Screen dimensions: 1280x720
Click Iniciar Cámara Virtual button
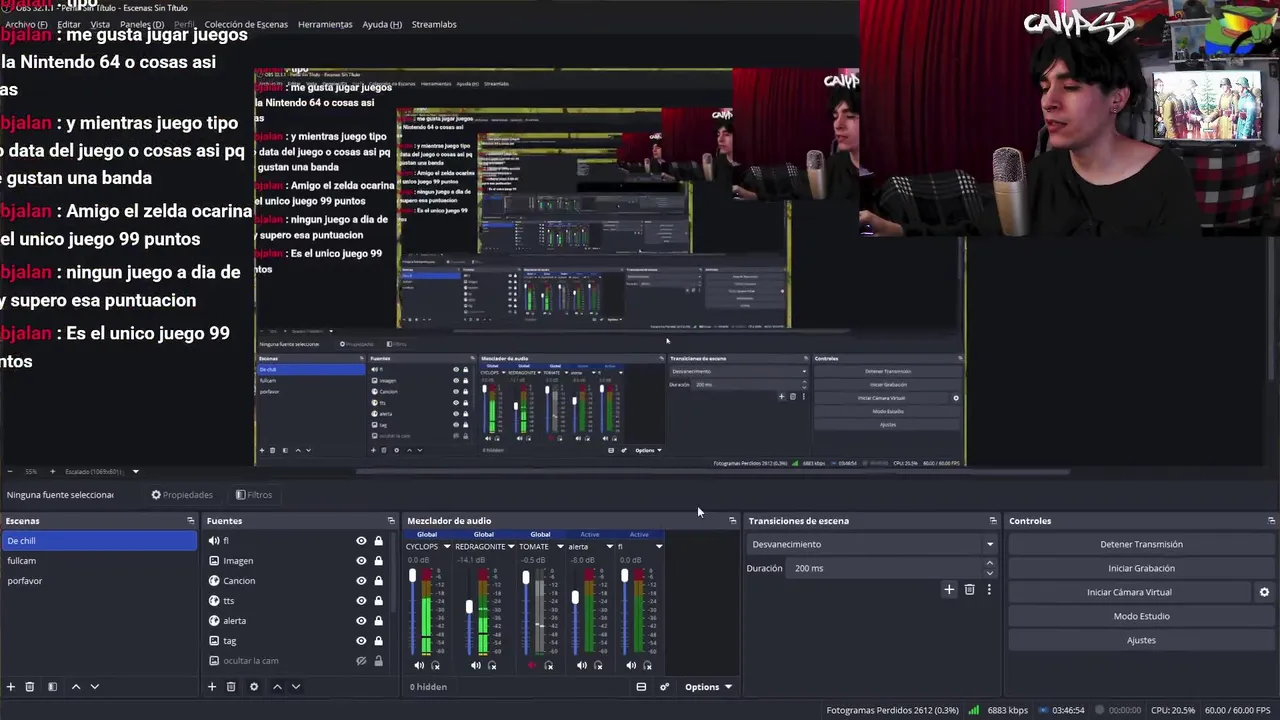(1129, 592)
